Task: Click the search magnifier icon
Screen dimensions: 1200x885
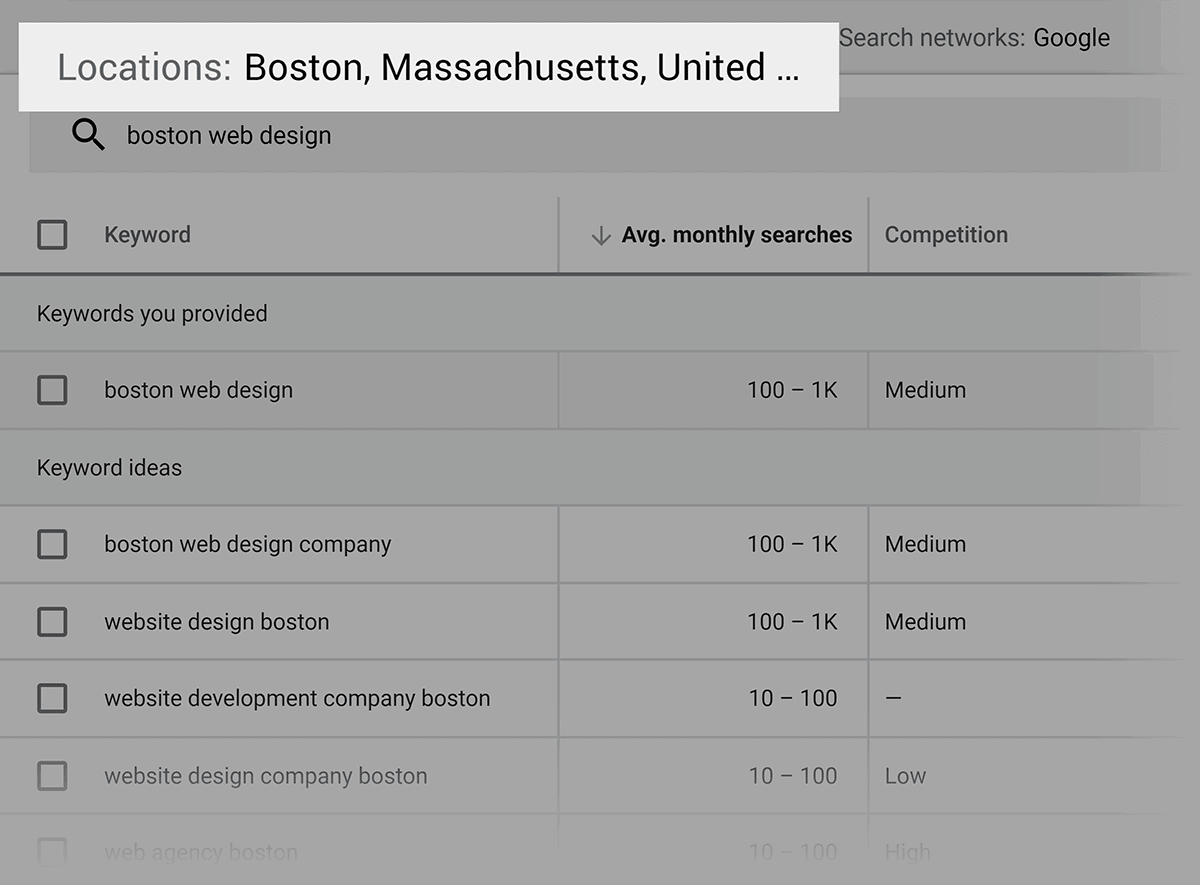Action: click(88, 135)
